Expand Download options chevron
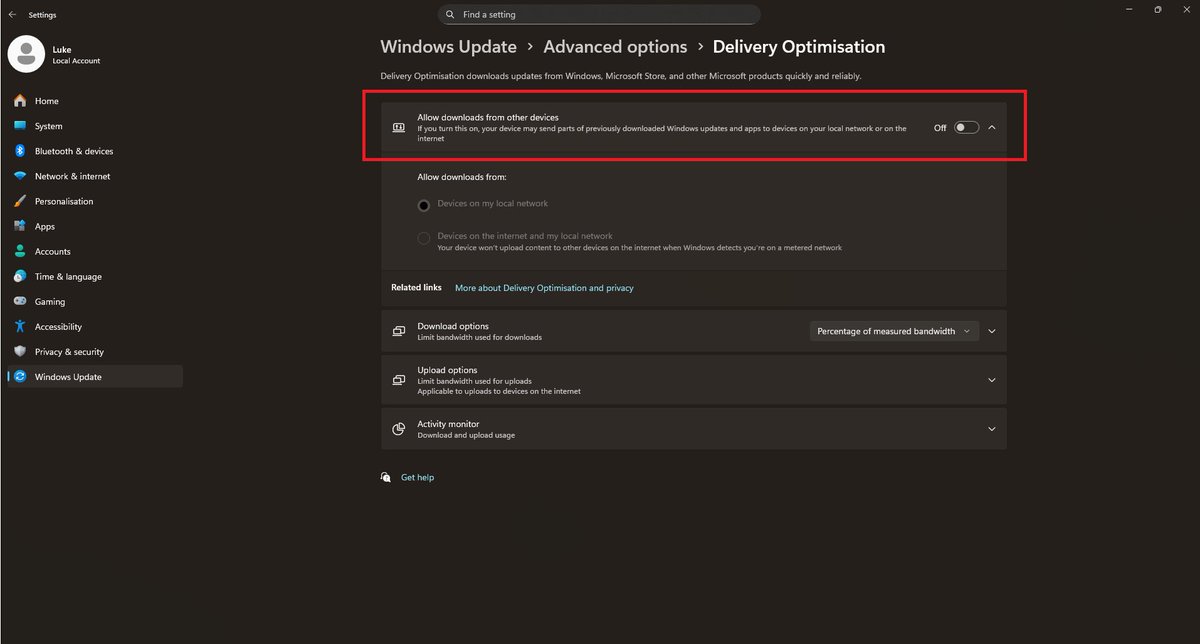Screen dimensions: 1200x644 (992, 331)
